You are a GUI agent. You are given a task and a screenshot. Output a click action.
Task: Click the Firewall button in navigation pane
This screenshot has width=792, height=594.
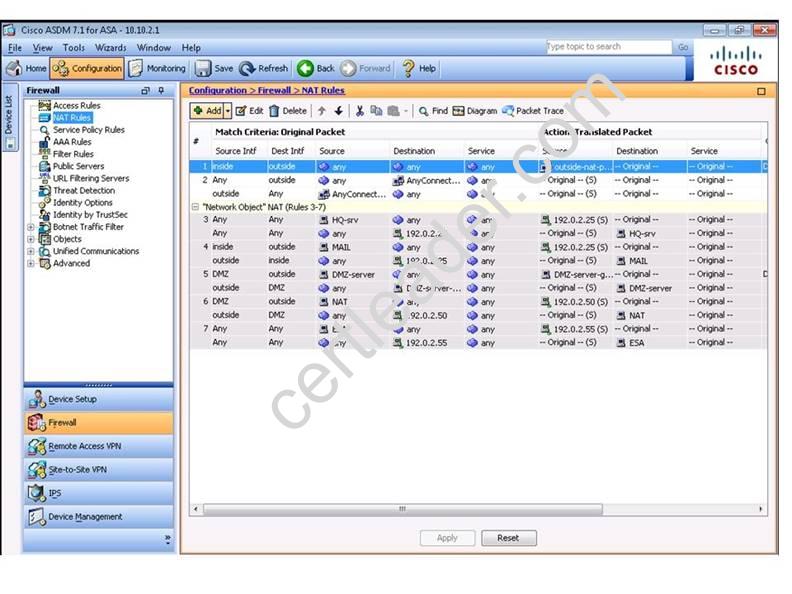click(x=98, y=423)
